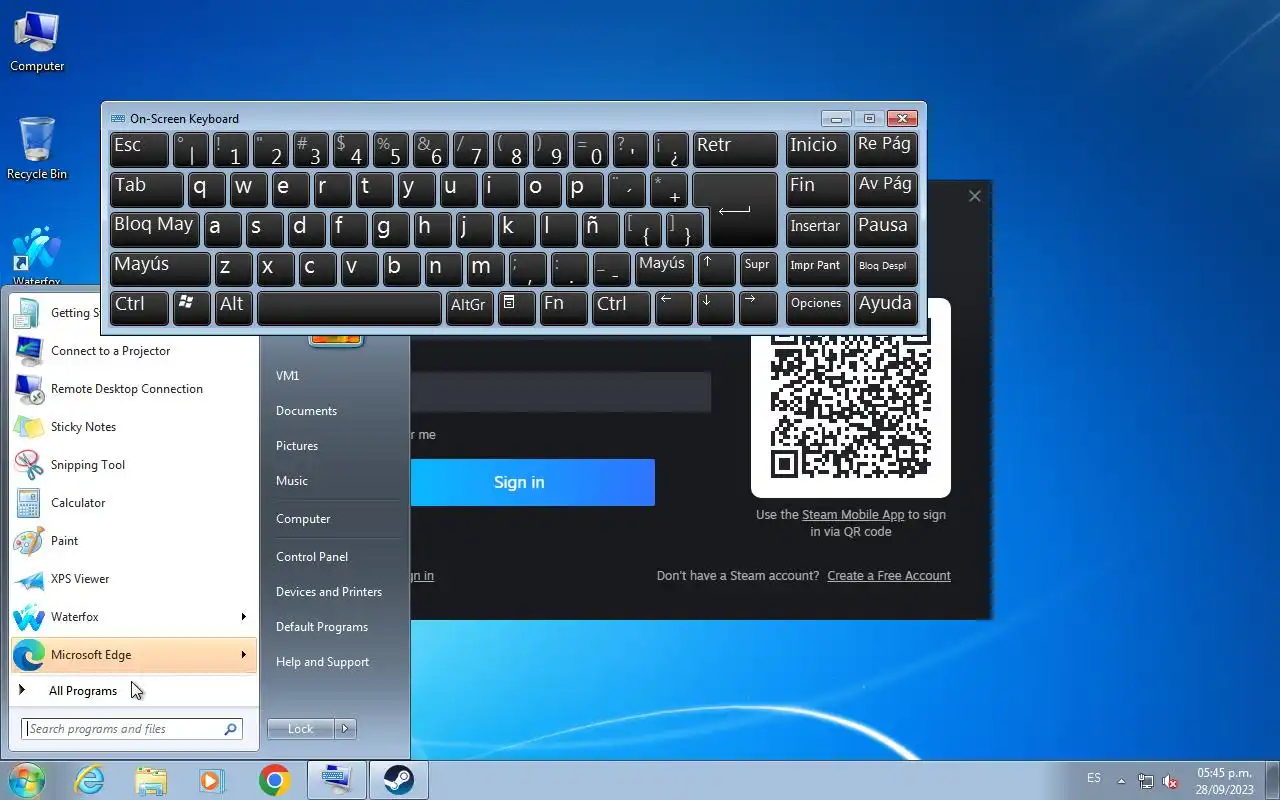
Task: Launch Remote Desktop Connection
Action: point(134,389)
